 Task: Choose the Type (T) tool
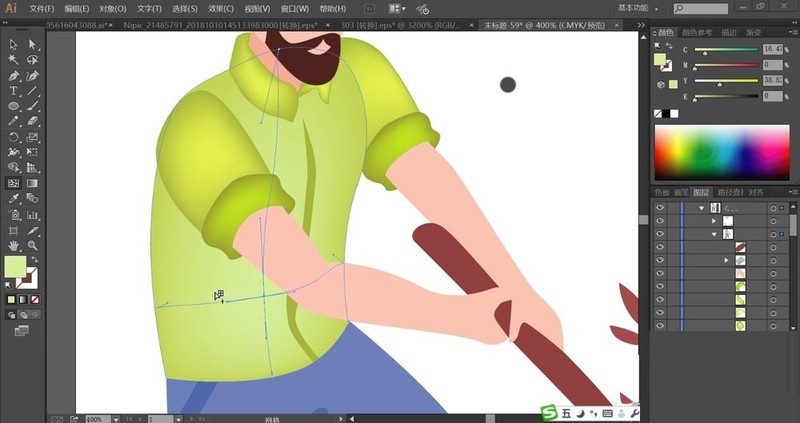(14, 90)
